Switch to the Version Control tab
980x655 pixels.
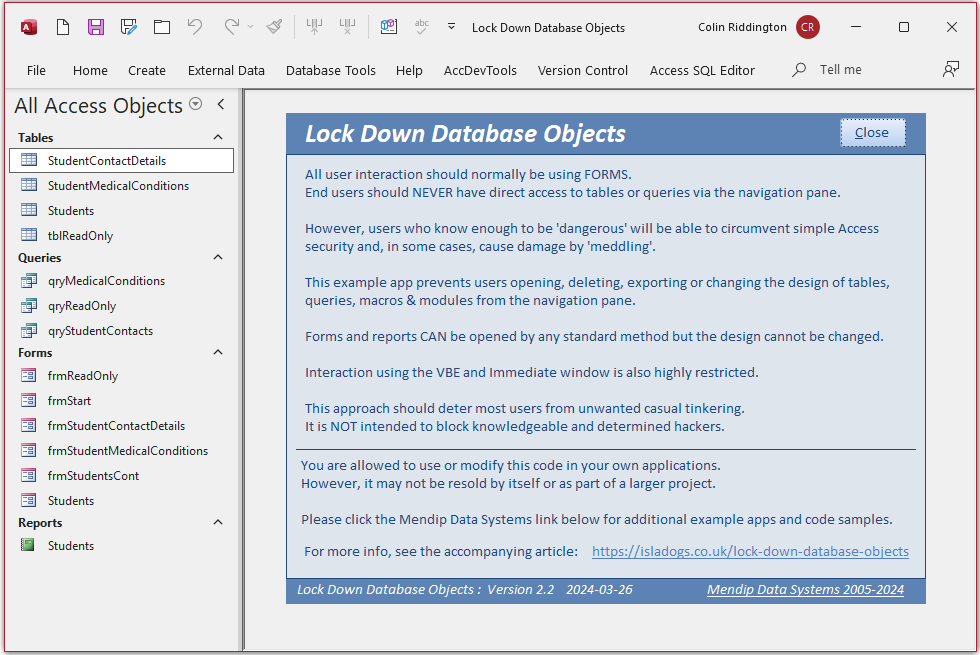tap(582, 70)
